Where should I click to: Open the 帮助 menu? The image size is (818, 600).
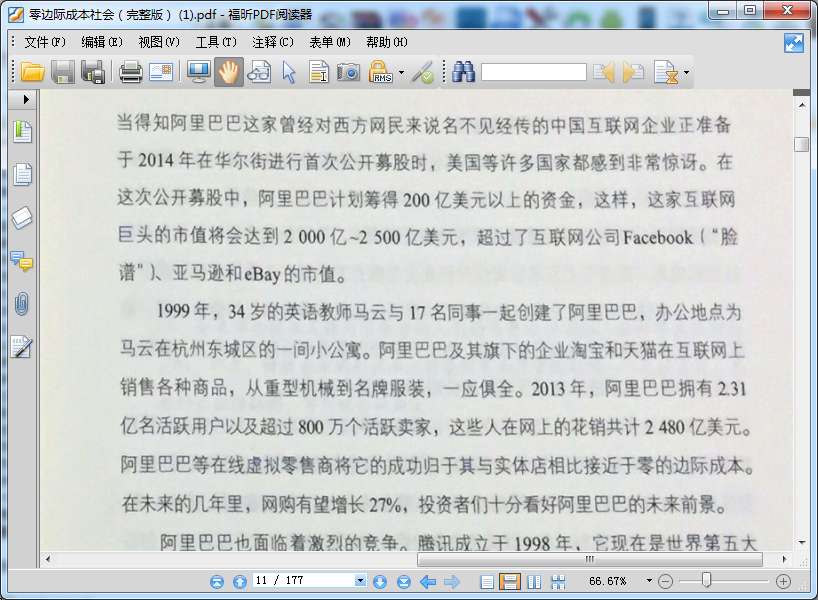coord(387,42)
